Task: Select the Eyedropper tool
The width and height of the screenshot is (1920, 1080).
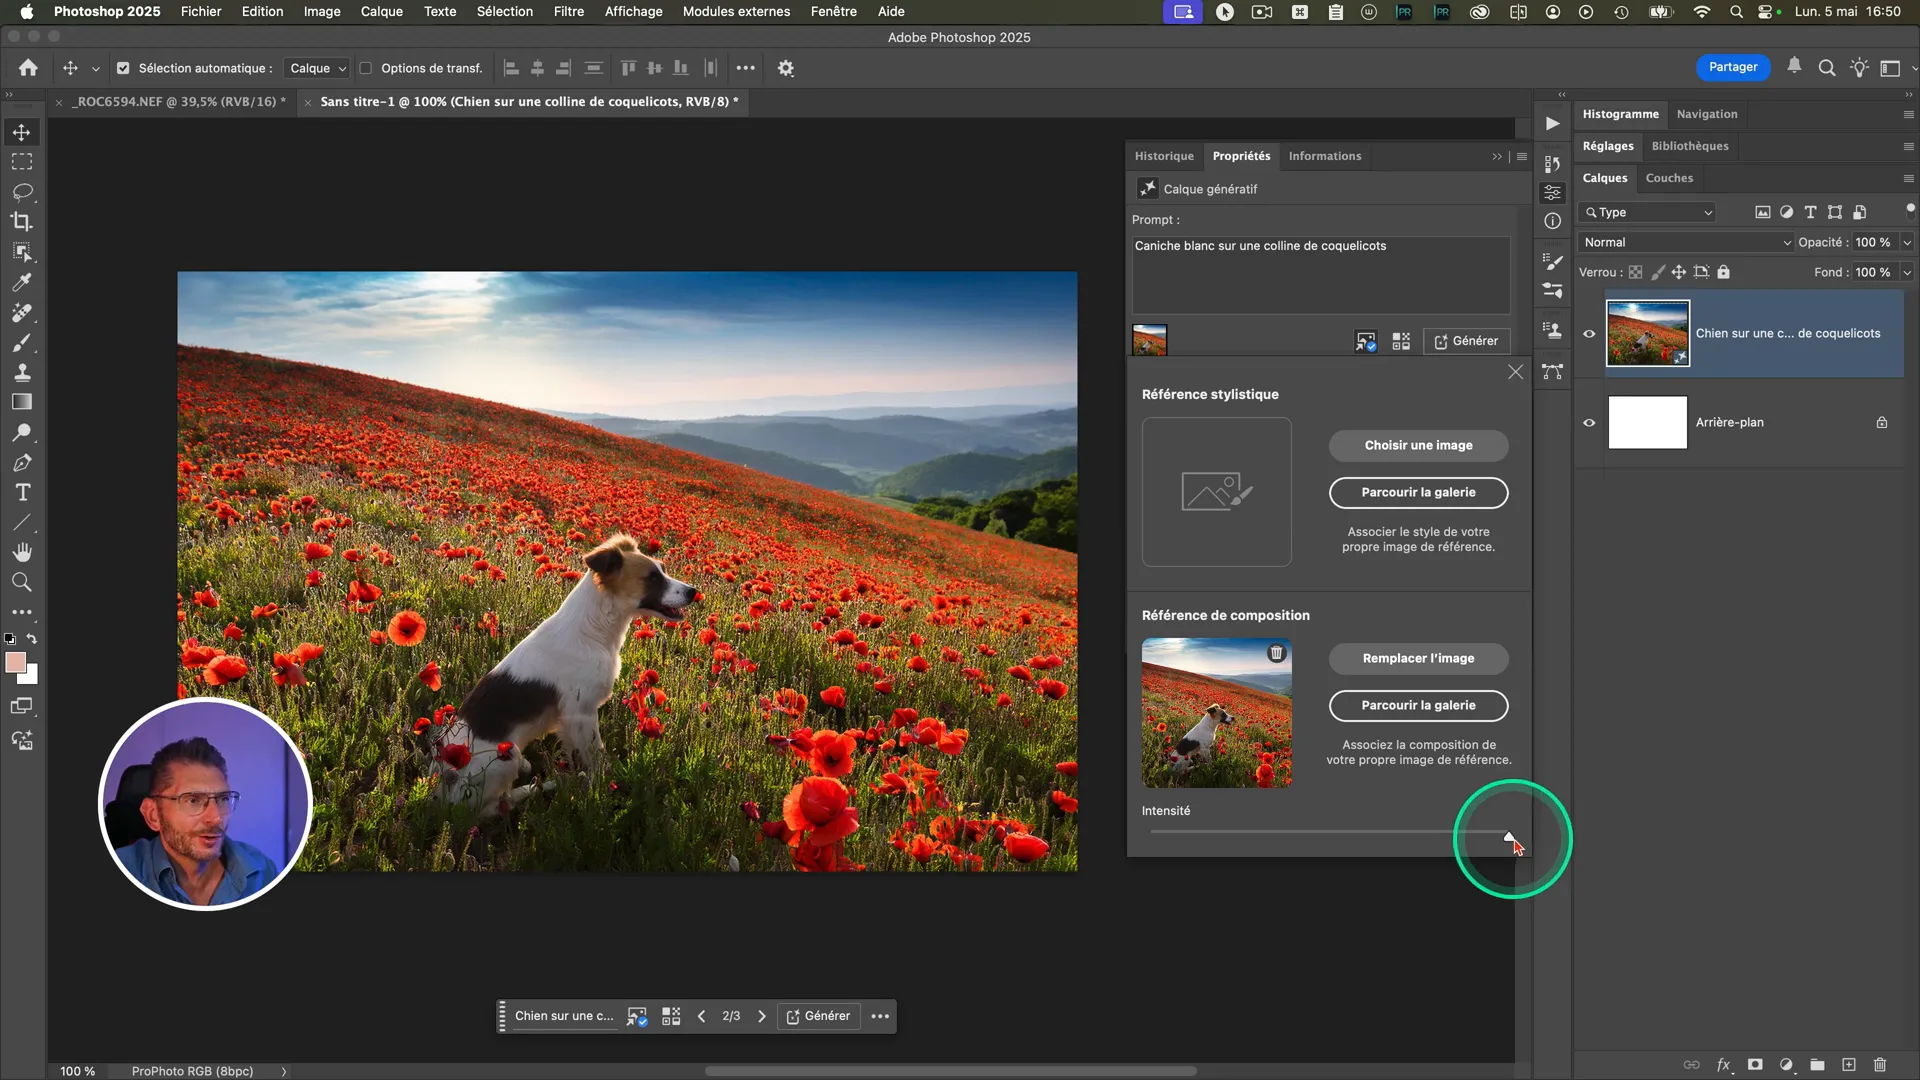Action: coord(21,282)
